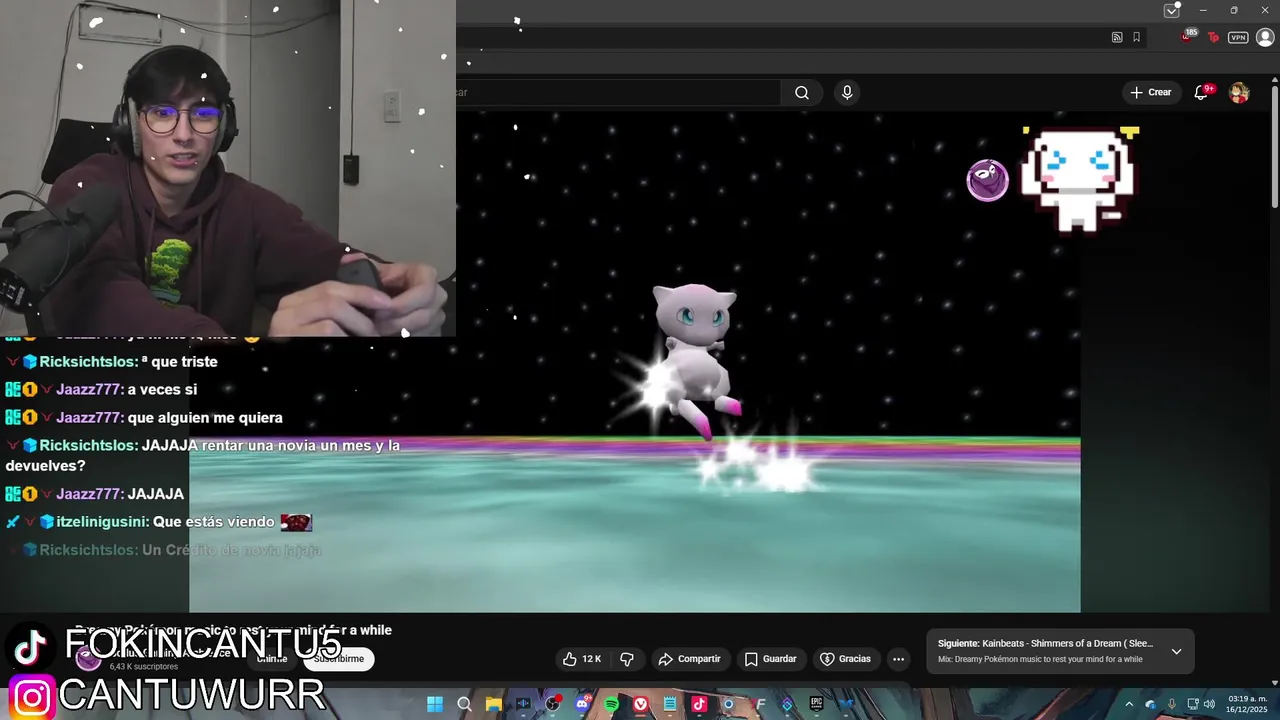The width and height of the screenshot is (1280, 720).
Task: Start voice search with the microphone icon
Action: pyautogui.click(x=847, y=92)
